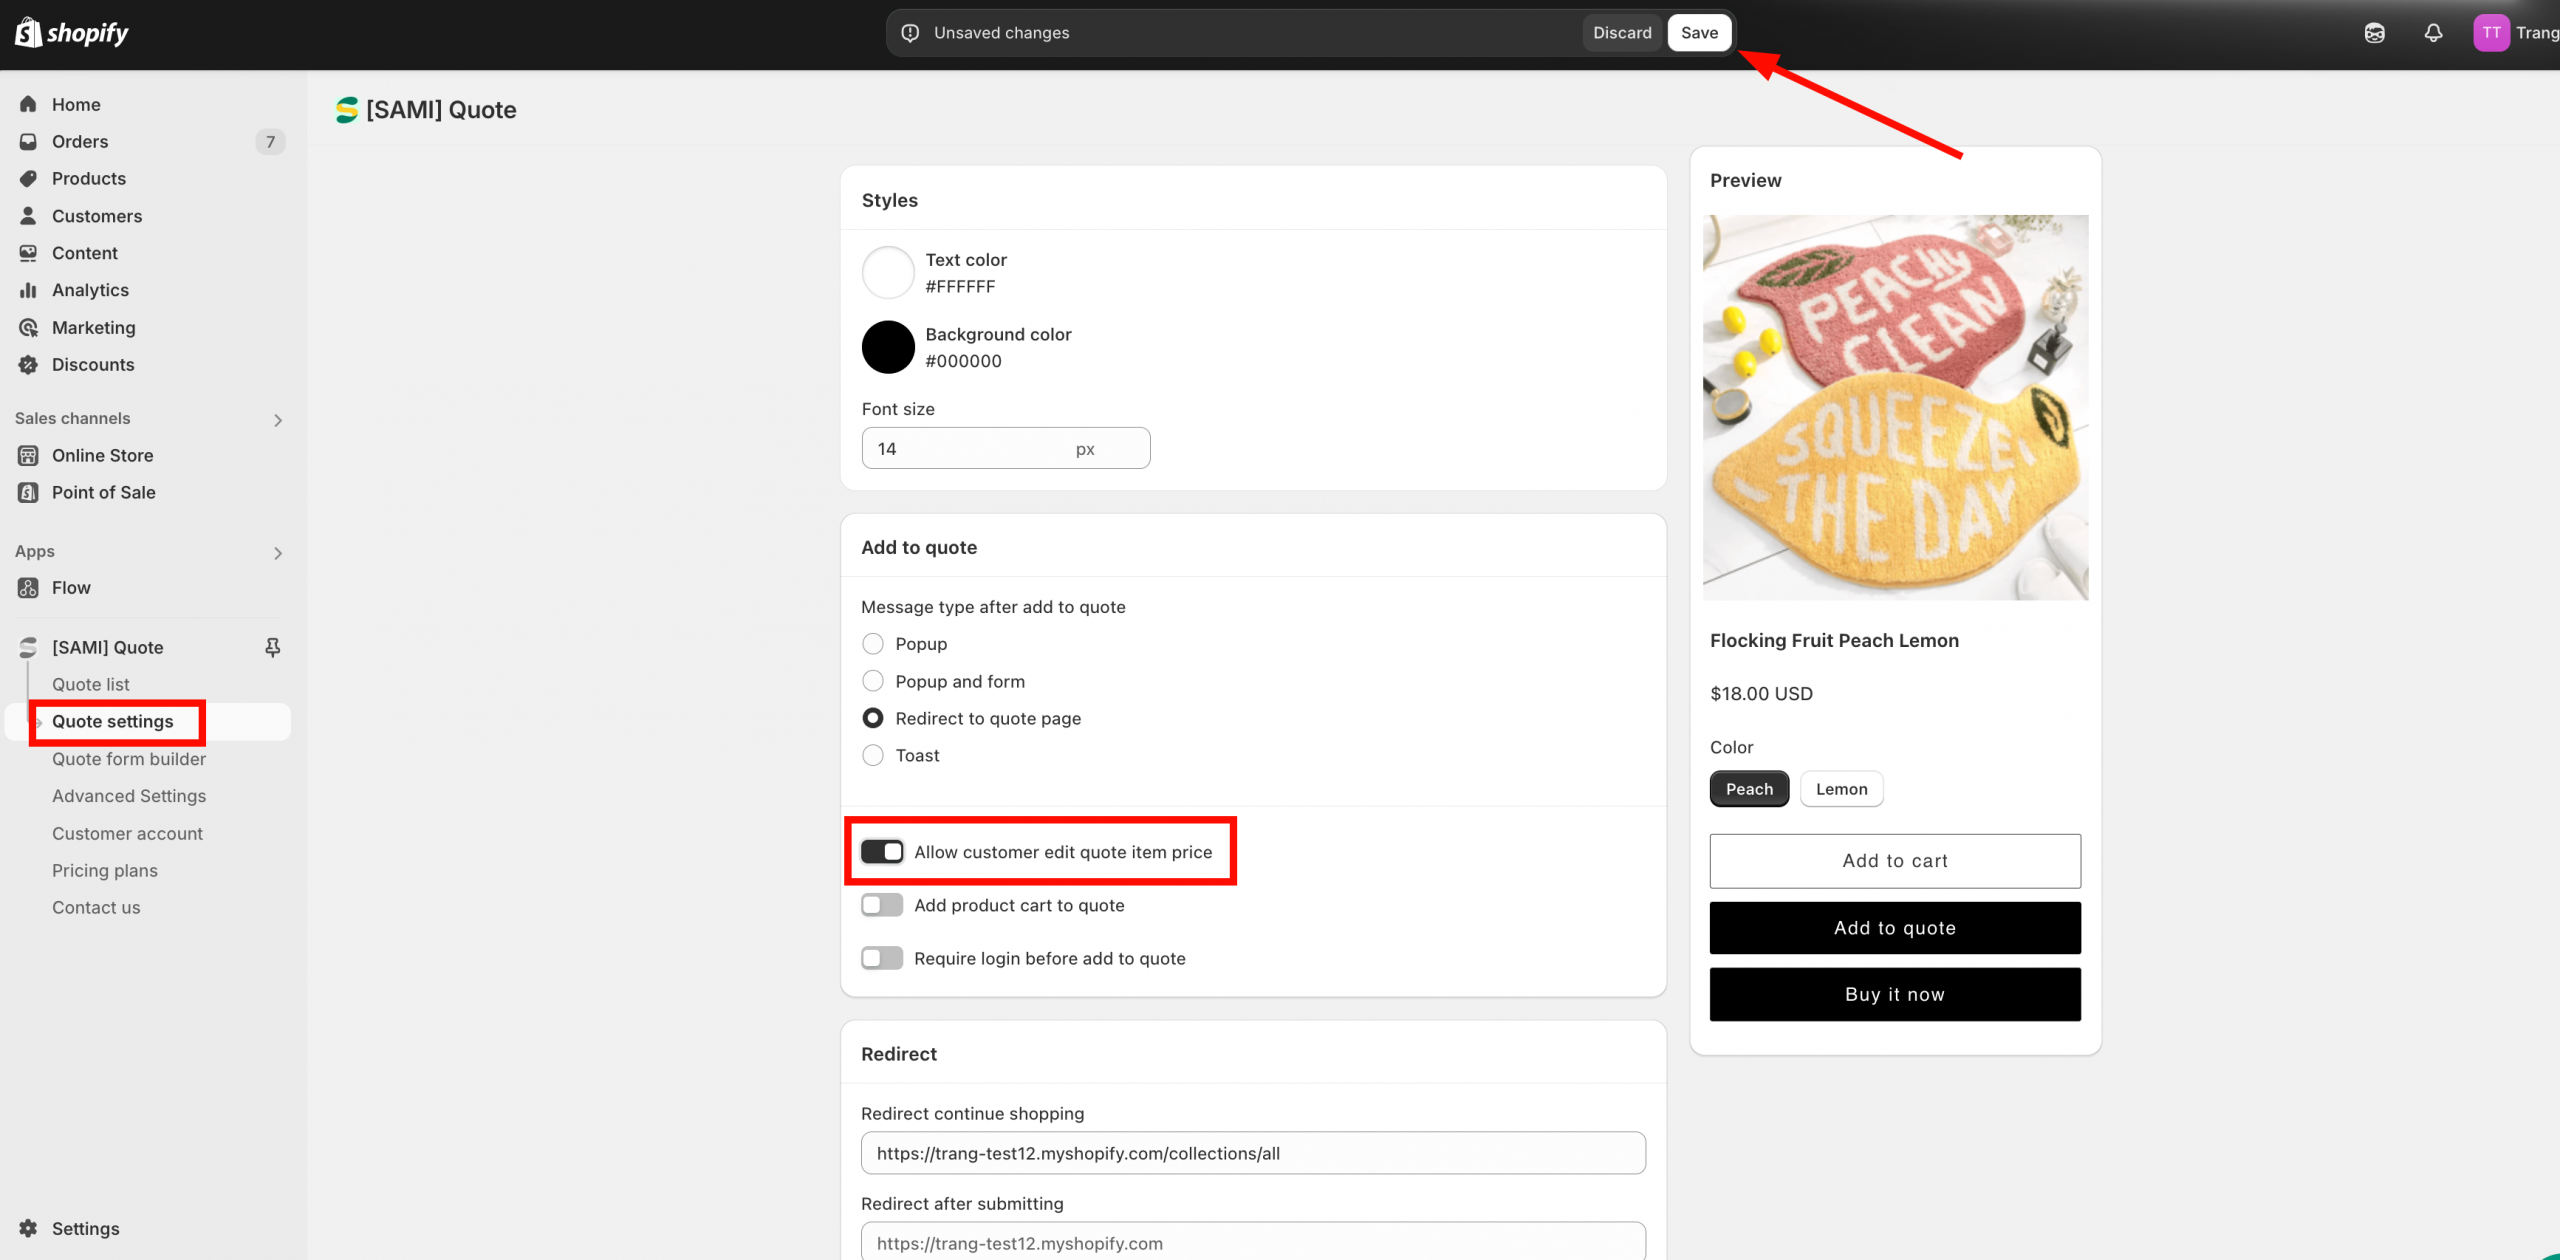This screenshot has height=1260, width=2560.
Task: Open the Background color swatch
Action: tap(888, 347)
